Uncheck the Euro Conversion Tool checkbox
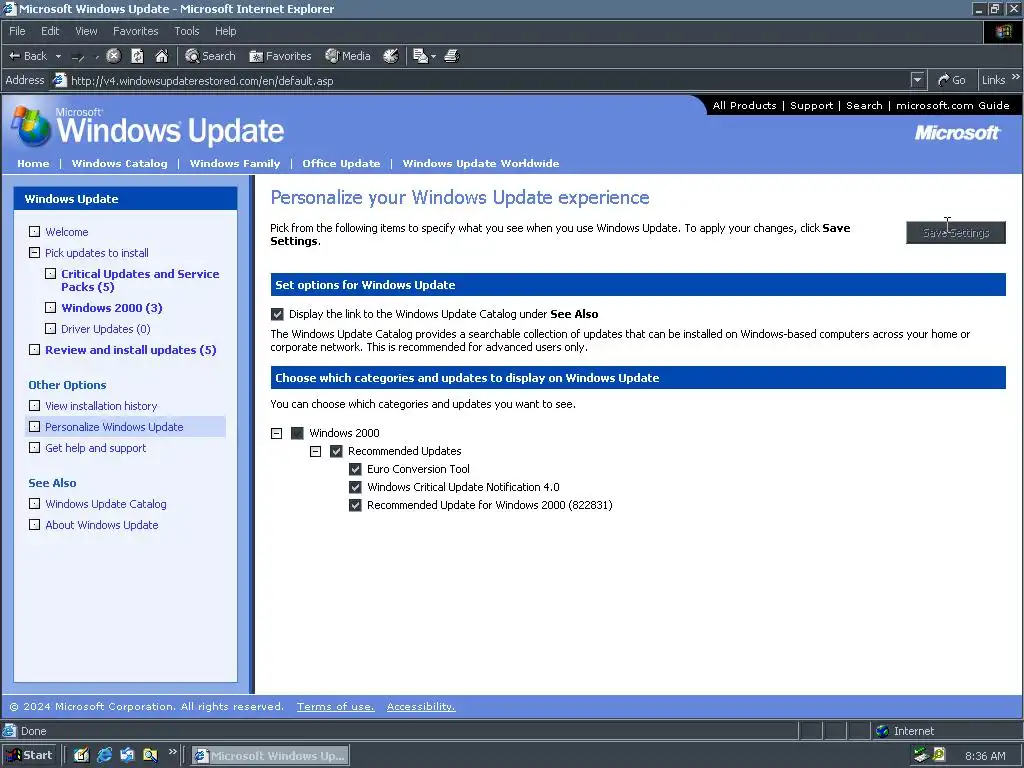 [355, 469]
